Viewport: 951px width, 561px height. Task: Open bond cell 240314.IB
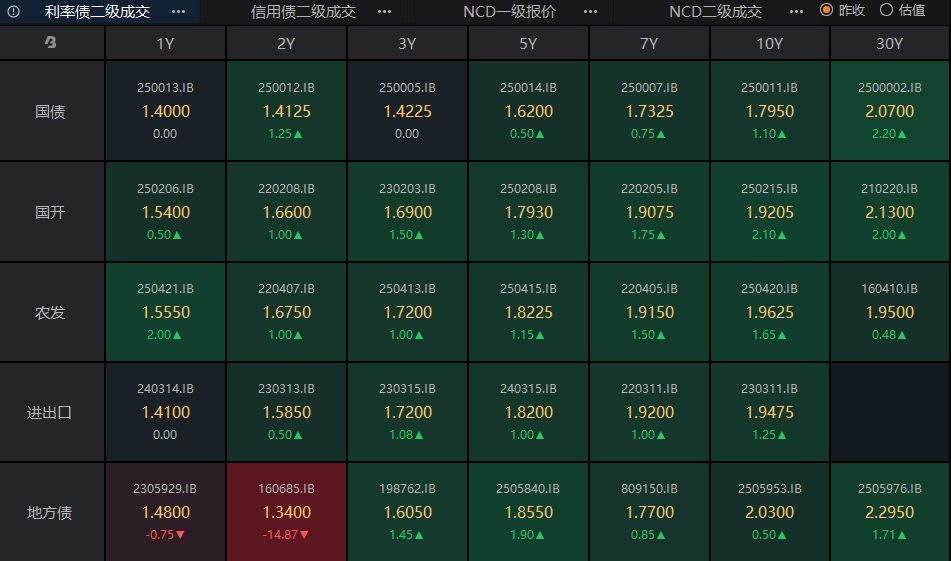pos(165,412)
